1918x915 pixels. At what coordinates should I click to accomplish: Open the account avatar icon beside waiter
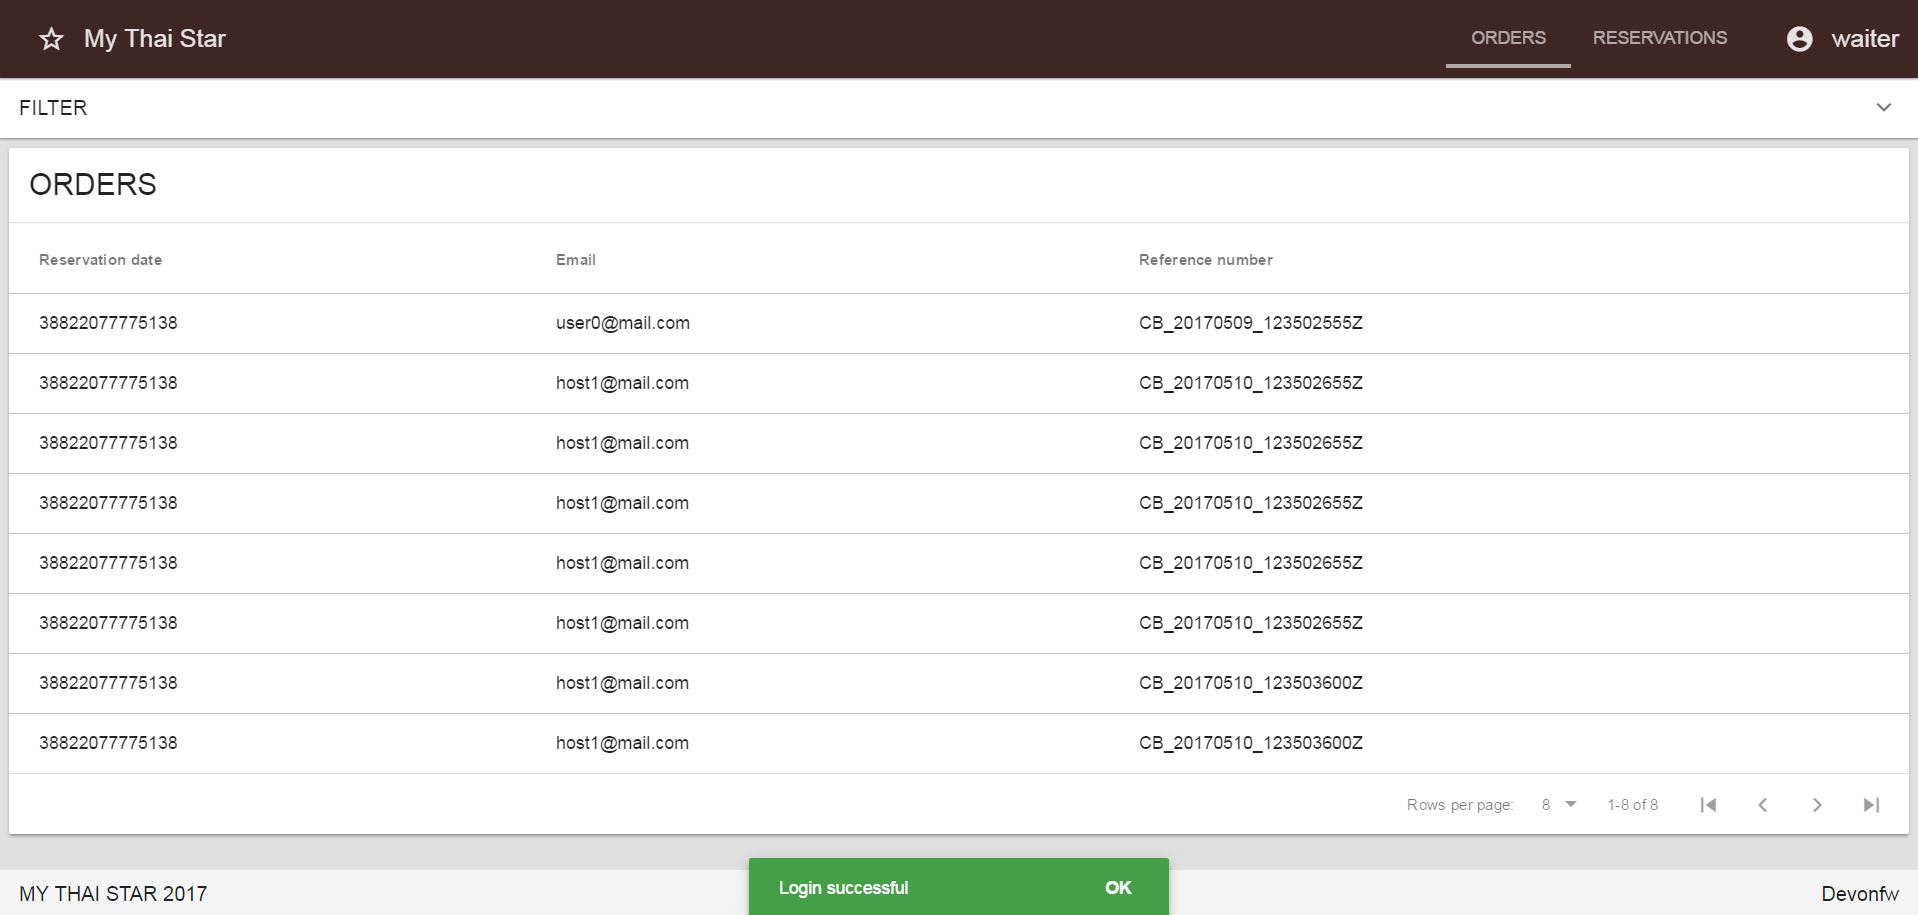point(1799,39)
